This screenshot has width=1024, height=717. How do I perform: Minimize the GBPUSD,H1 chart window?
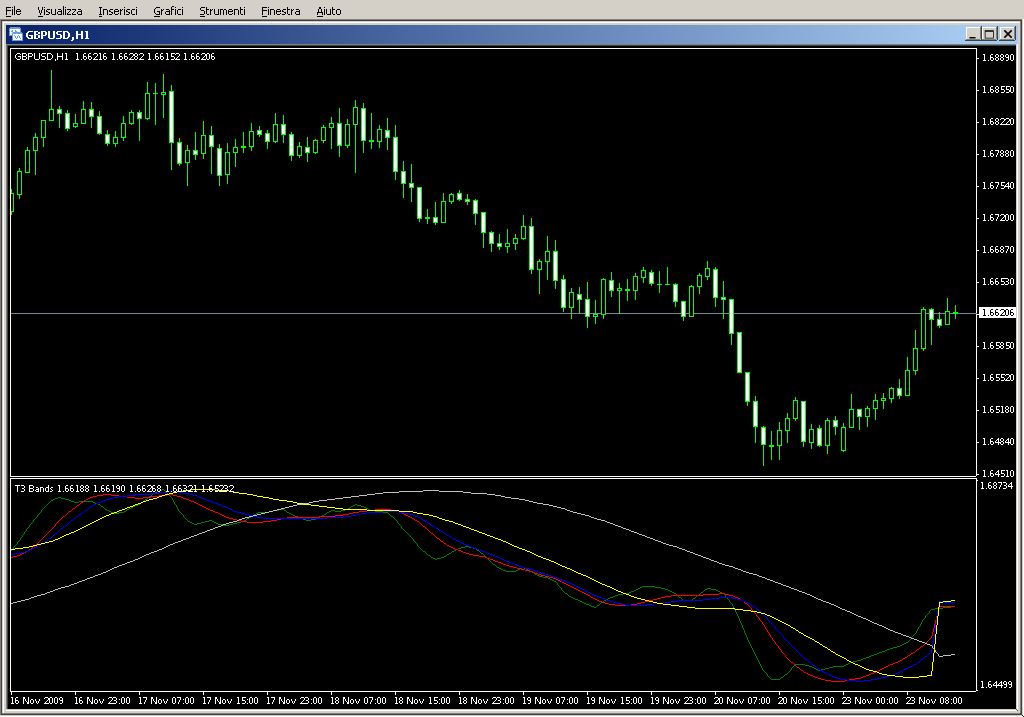coord(972,34)
